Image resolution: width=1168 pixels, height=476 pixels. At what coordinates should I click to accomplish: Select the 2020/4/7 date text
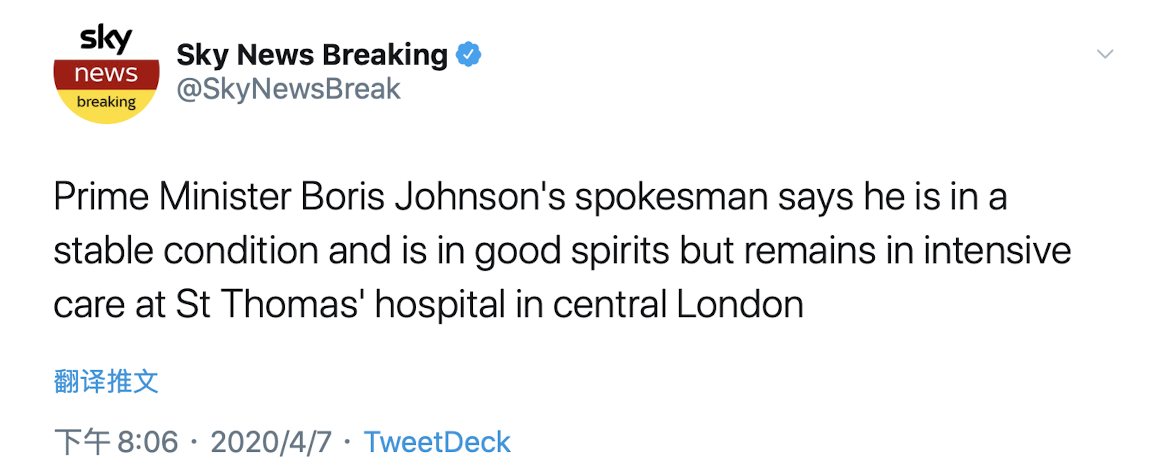tap(270, 442)
